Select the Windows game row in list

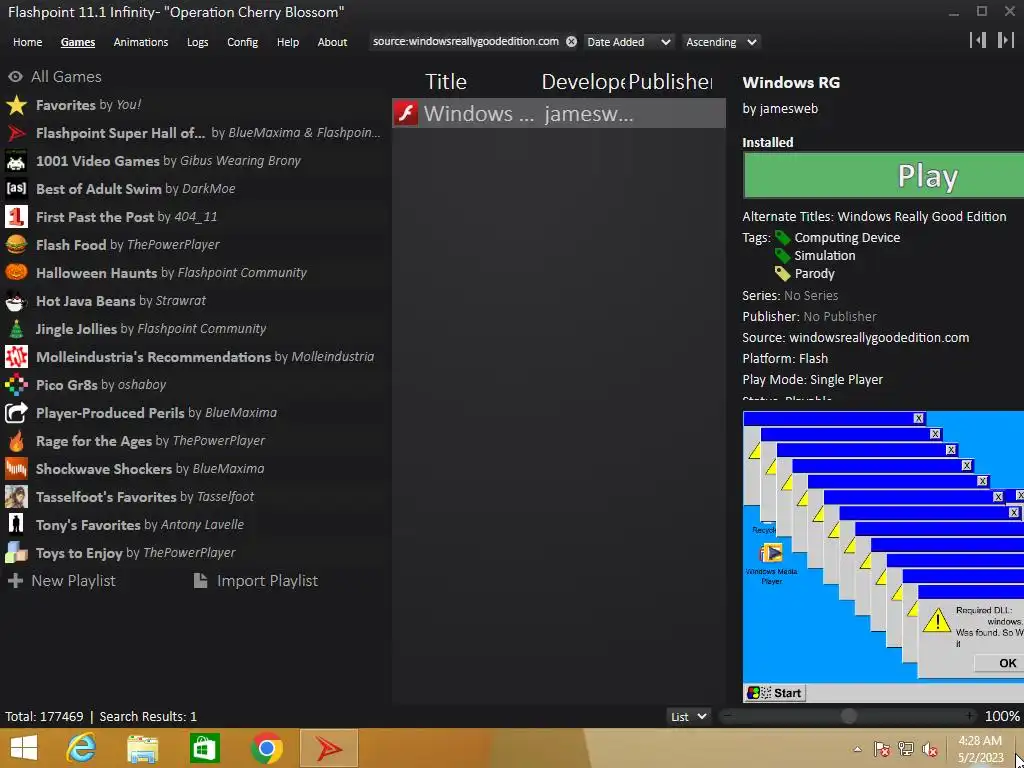[x=559, y=114]
